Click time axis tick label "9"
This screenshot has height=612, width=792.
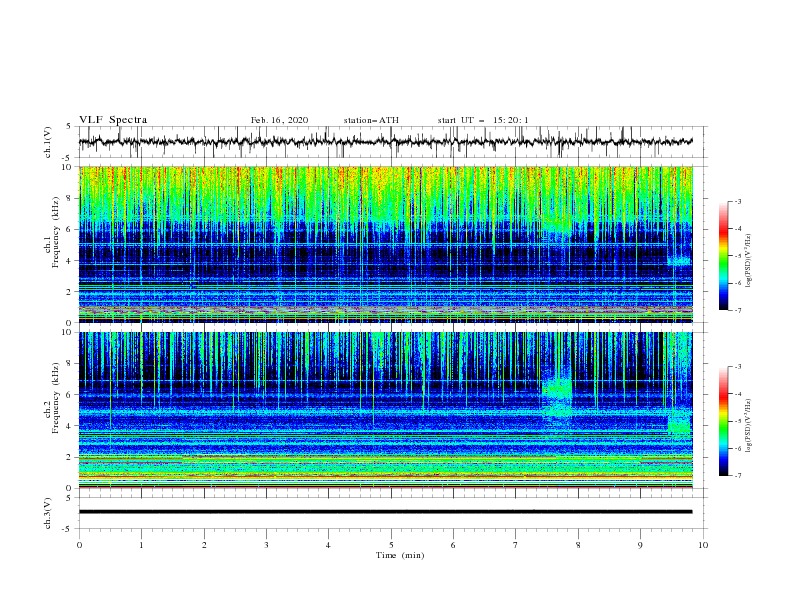(x=640, y=545)
